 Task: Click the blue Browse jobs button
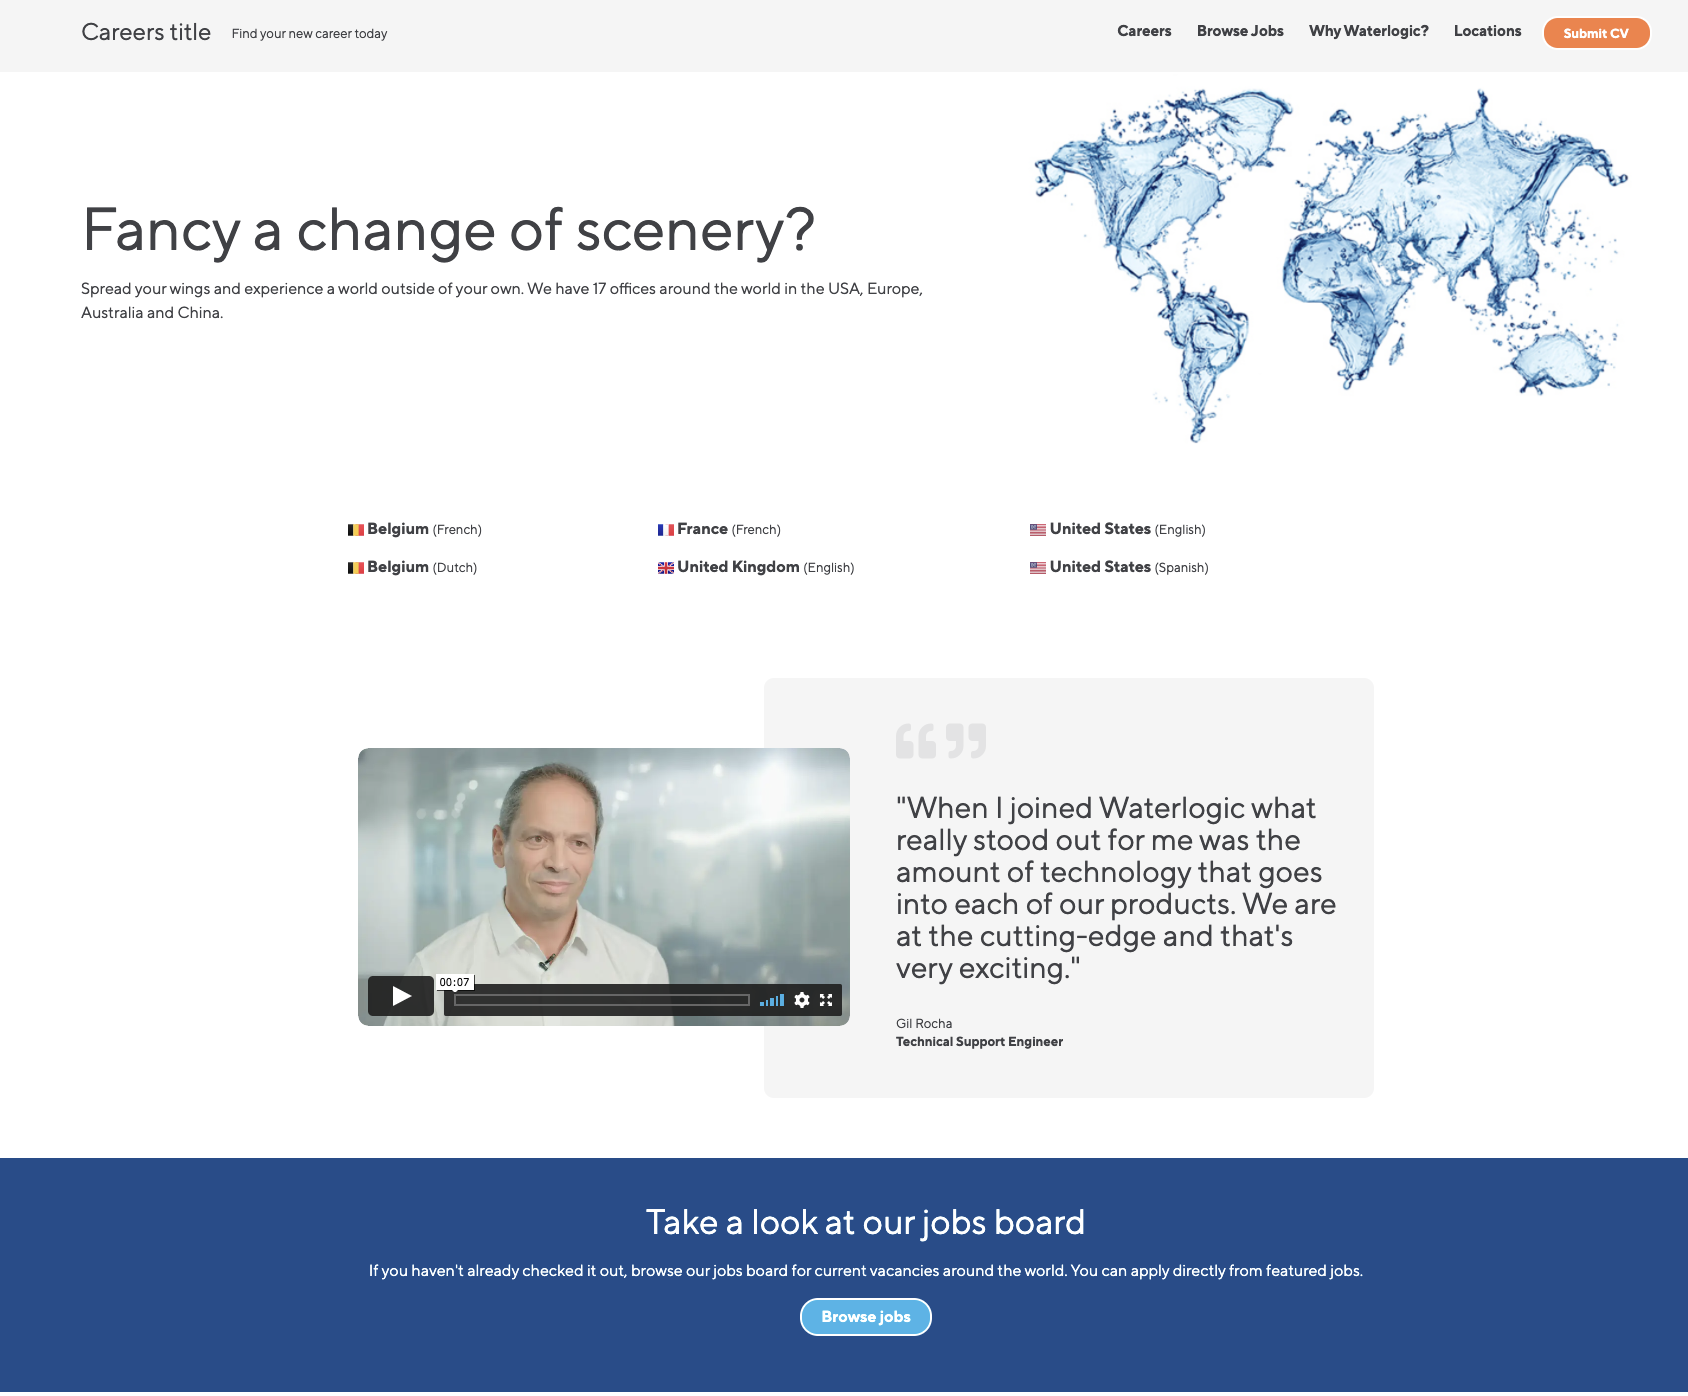point(866,1317)
